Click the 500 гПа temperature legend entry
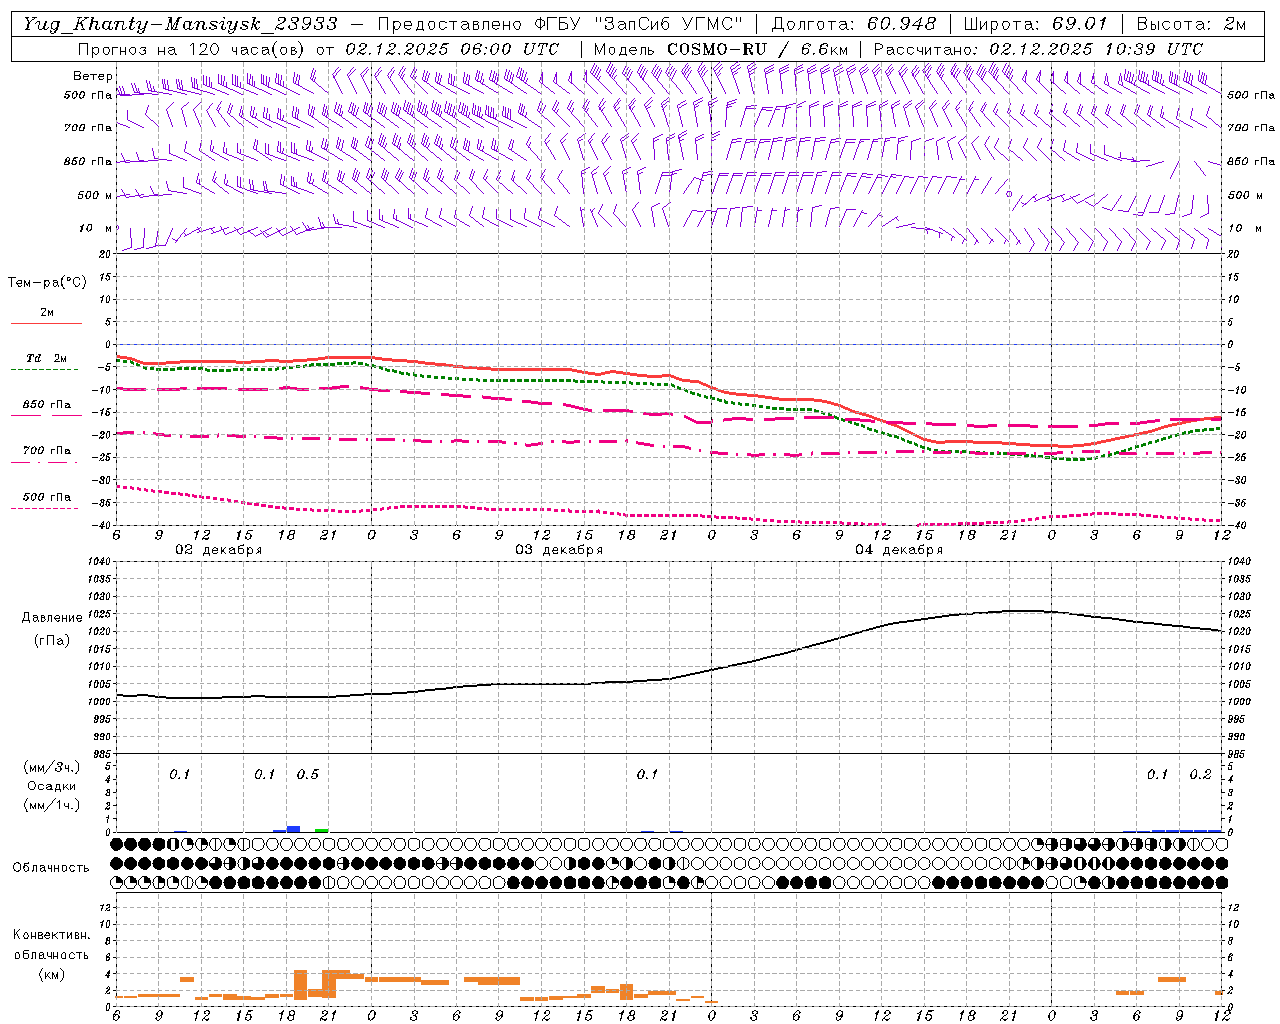Viewport: 1280px width, 1024px height. pos(47,497)
